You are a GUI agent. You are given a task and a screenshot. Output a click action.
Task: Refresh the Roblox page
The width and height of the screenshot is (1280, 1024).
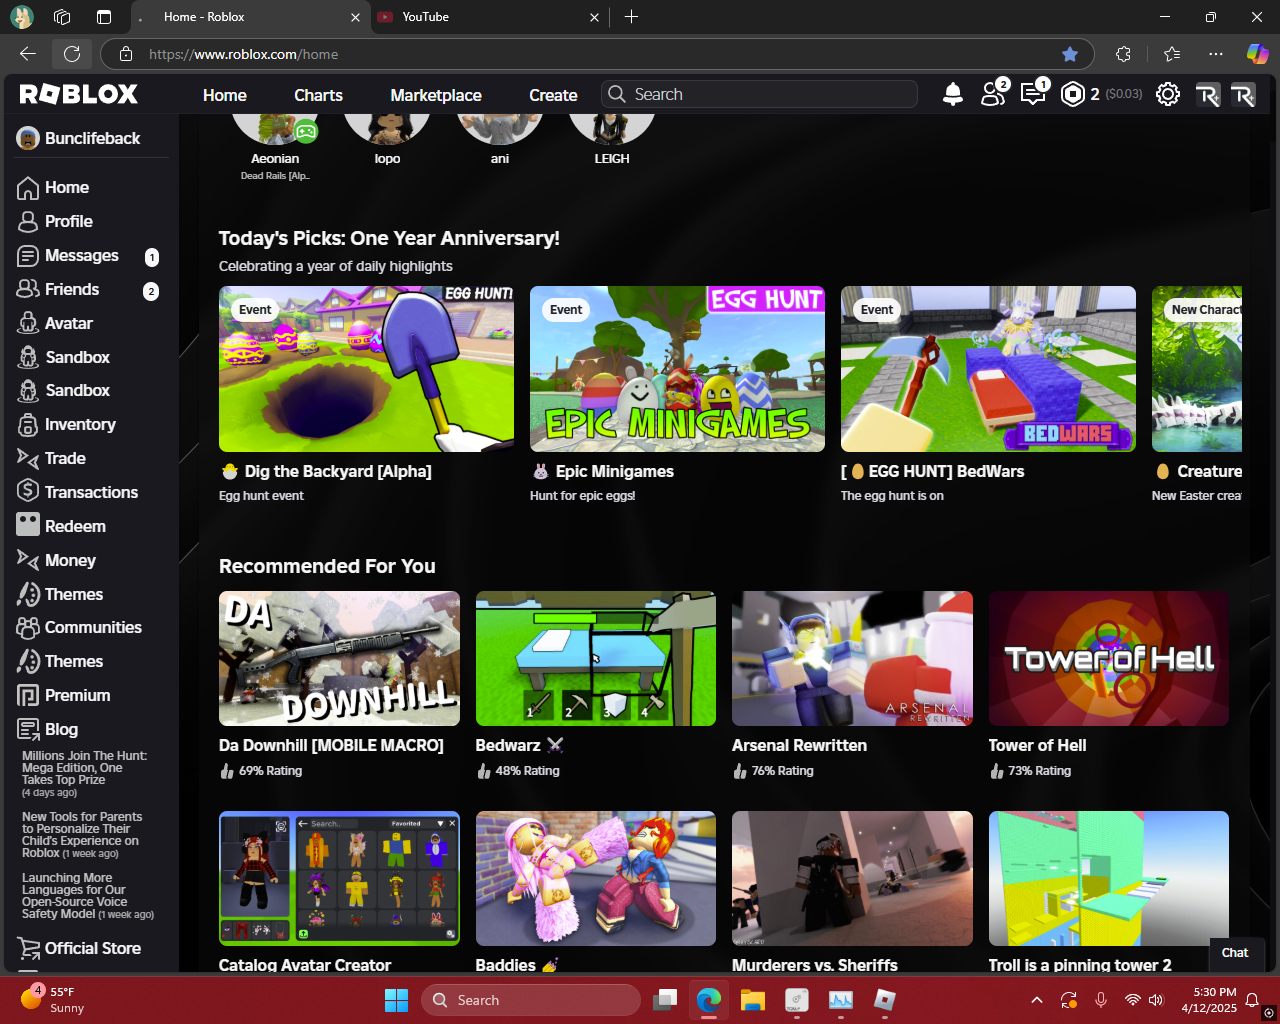(x=72, y=54)
